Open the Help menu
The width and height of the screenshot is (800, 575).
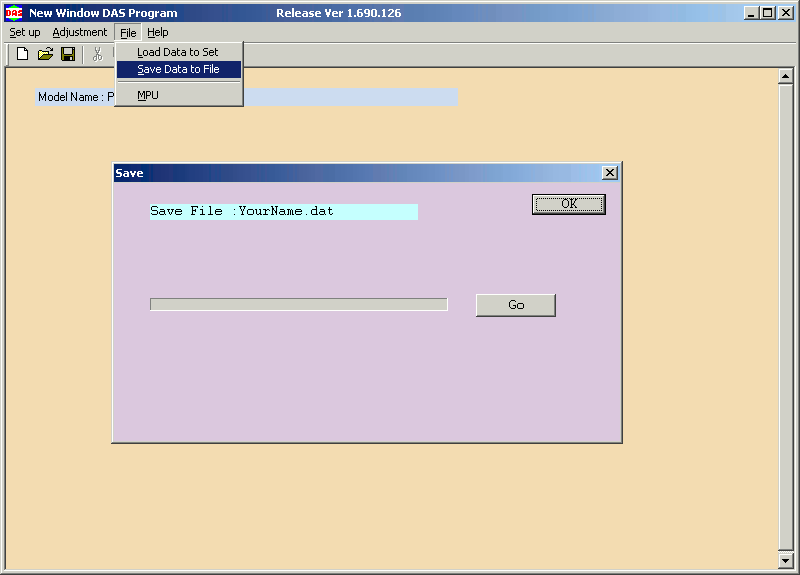[x=158, y=32]
